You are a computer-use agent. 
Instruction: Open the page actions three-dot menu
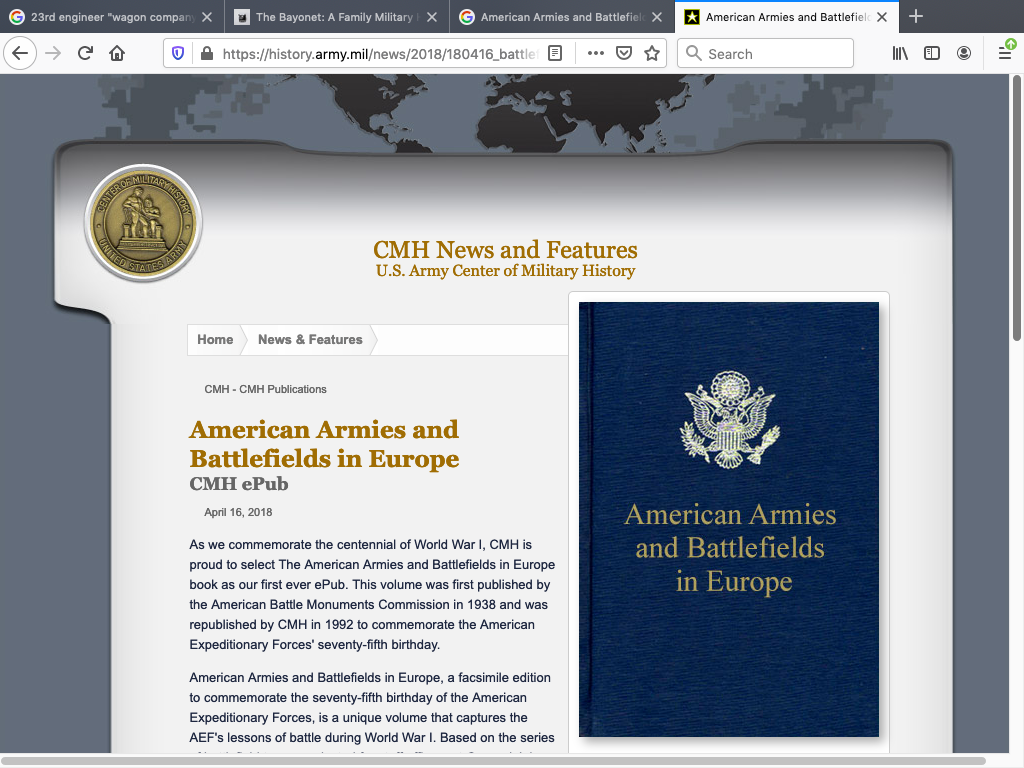point(596,54)
